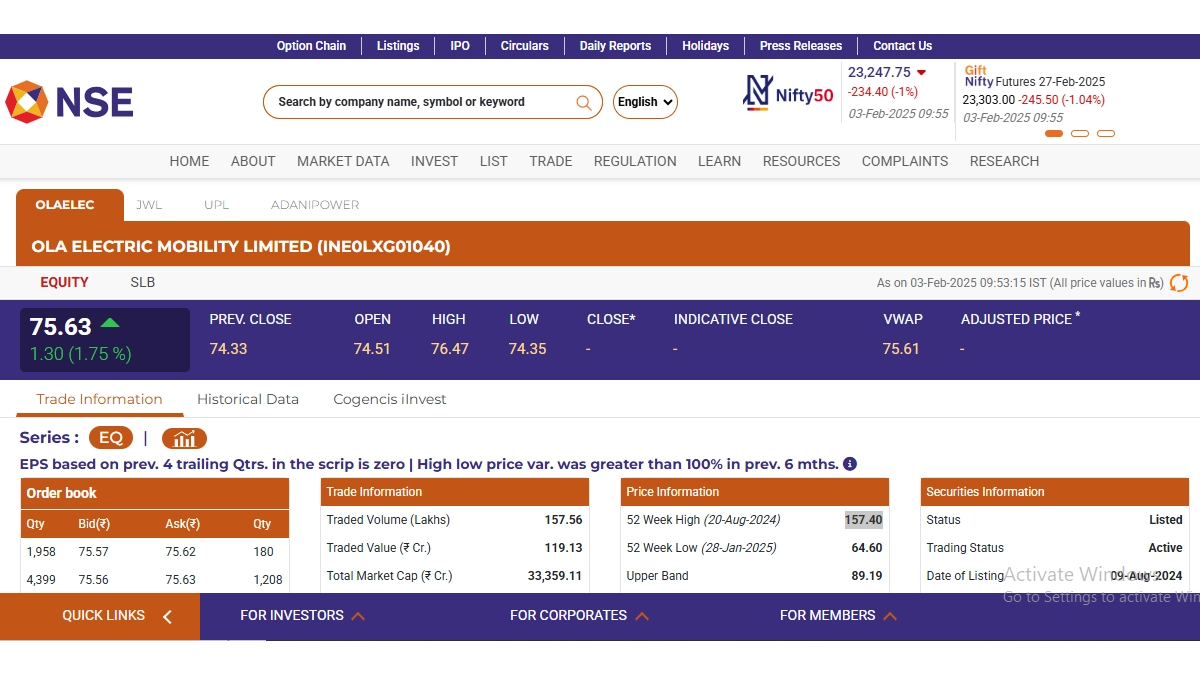The height and width of the screenshot is (675, 1200).
Task: Click the info icon after EPS note
Action: coord(850,464)
